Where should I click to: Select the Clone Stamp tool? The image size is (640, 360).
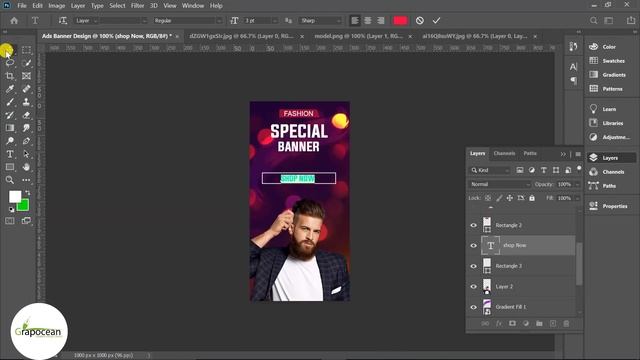pyautogui.click(x=27, y=102)
